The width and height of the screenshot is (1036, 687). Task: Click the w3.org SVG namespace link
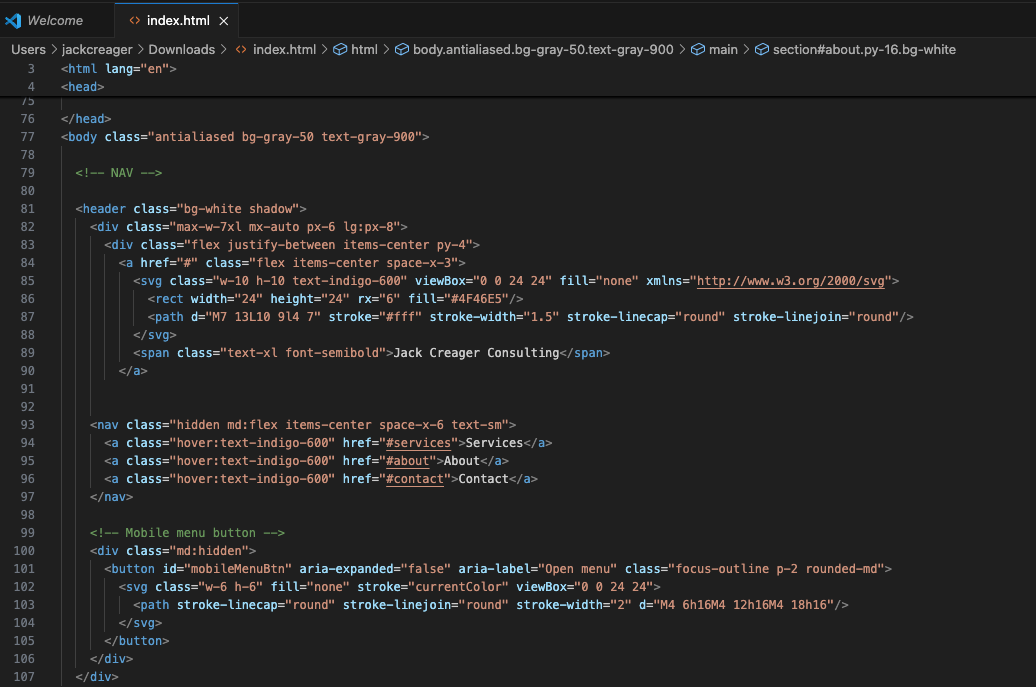point(795,281)
